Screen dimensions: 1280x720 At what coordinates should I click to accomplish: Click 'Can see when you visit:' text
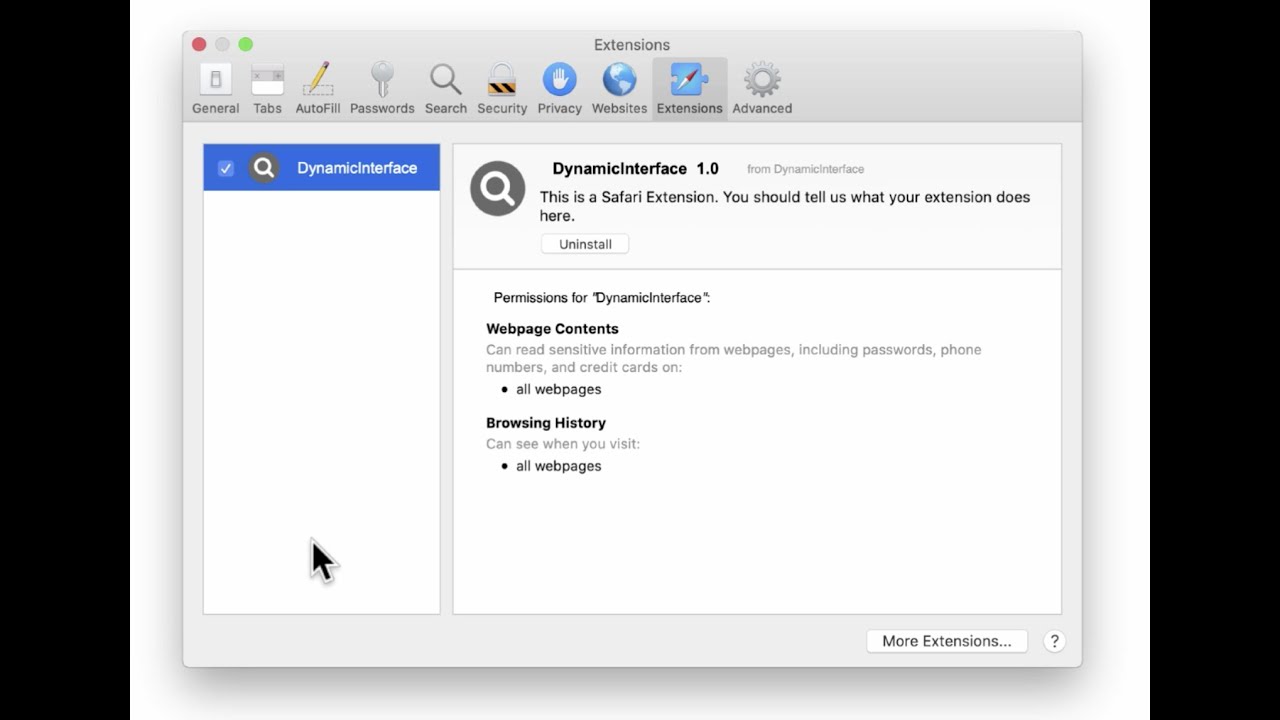tap(563, 444)
